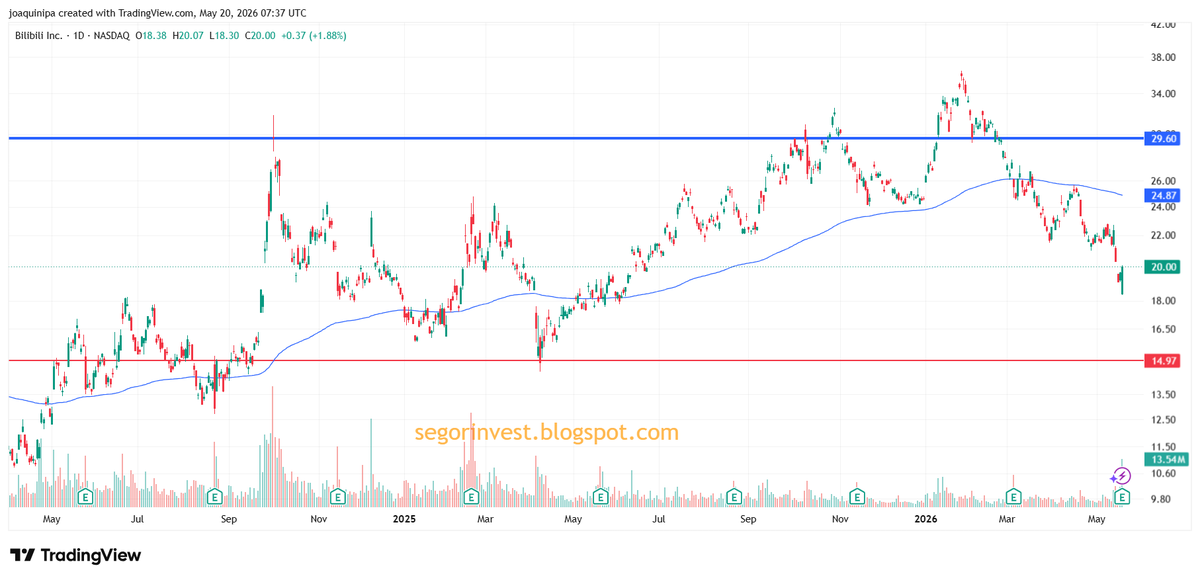This screenshot has height=580, width=1200.
Task: Click the high value H20.07
Action: [x=188, y=35]
